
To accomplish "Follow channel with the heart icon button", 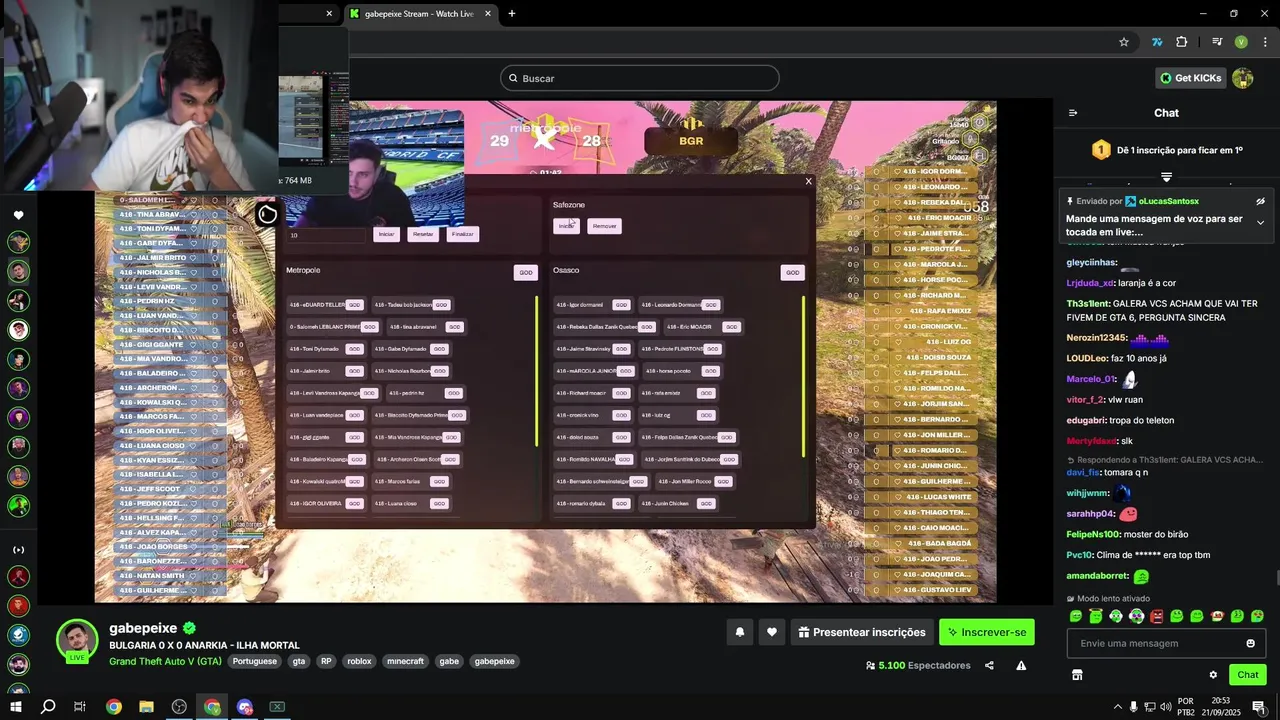I will (771, 632).
